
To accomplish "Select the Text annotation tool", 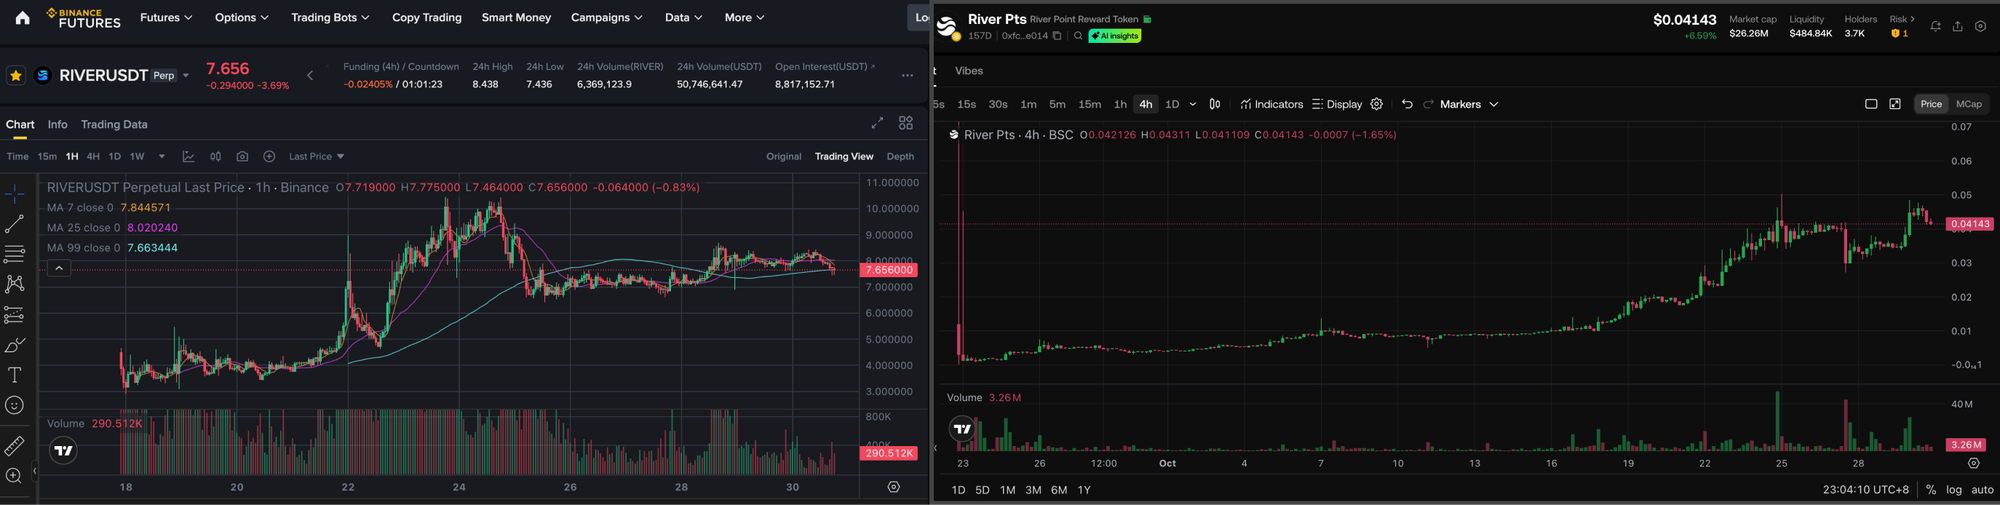I will tap(14, 375).
